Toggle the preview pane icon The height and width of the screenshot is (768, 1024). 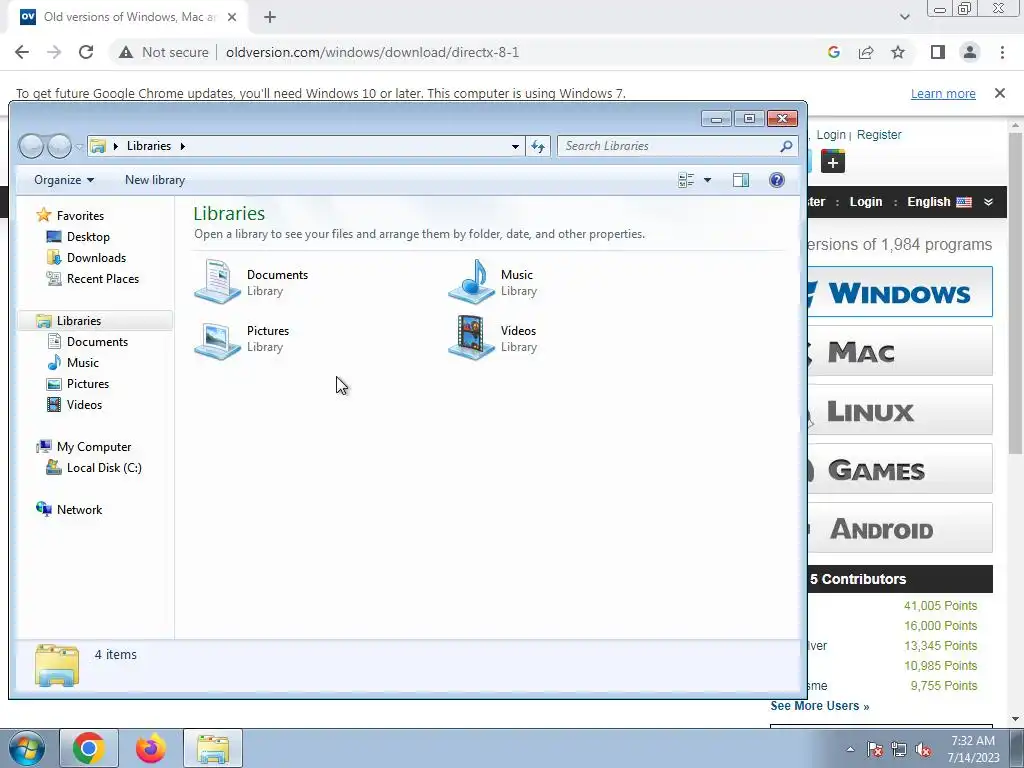pos(741,180)
